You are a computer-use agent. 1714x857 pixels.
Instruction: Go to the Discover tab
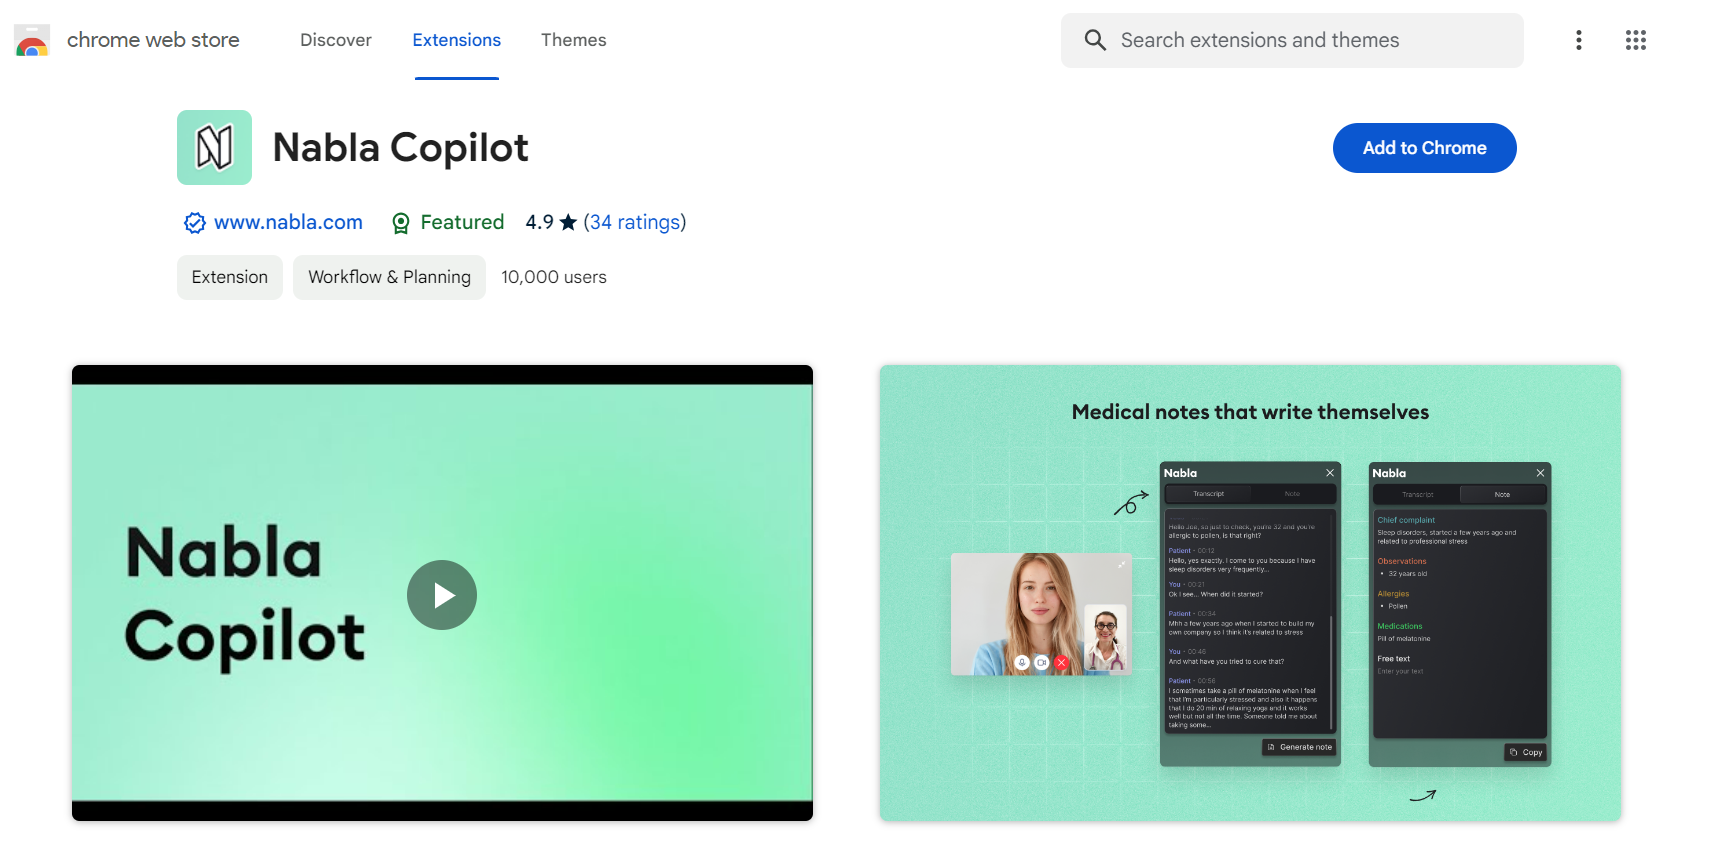pos(336,40)
